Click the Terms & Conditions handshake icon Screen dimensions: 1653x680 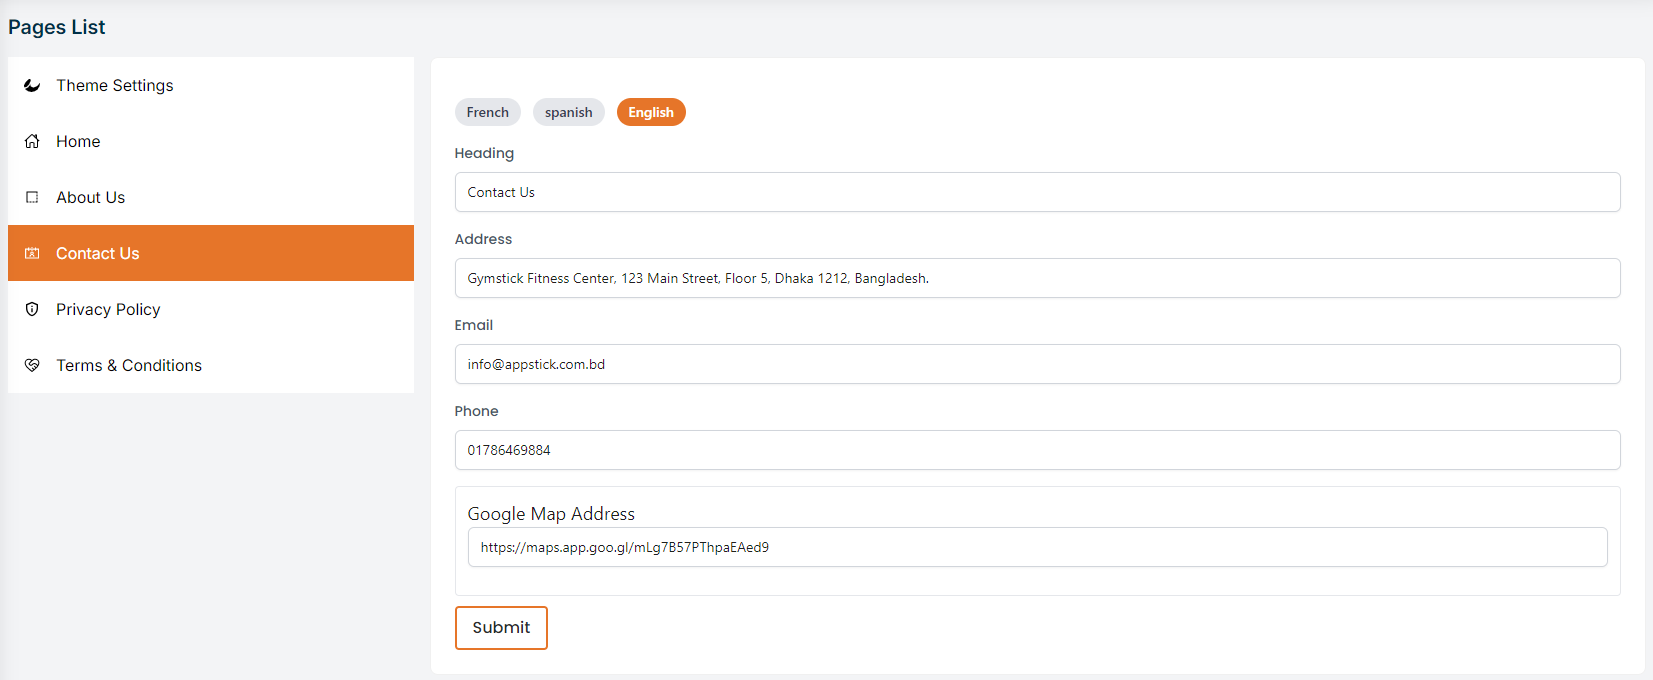pos(32,365)
